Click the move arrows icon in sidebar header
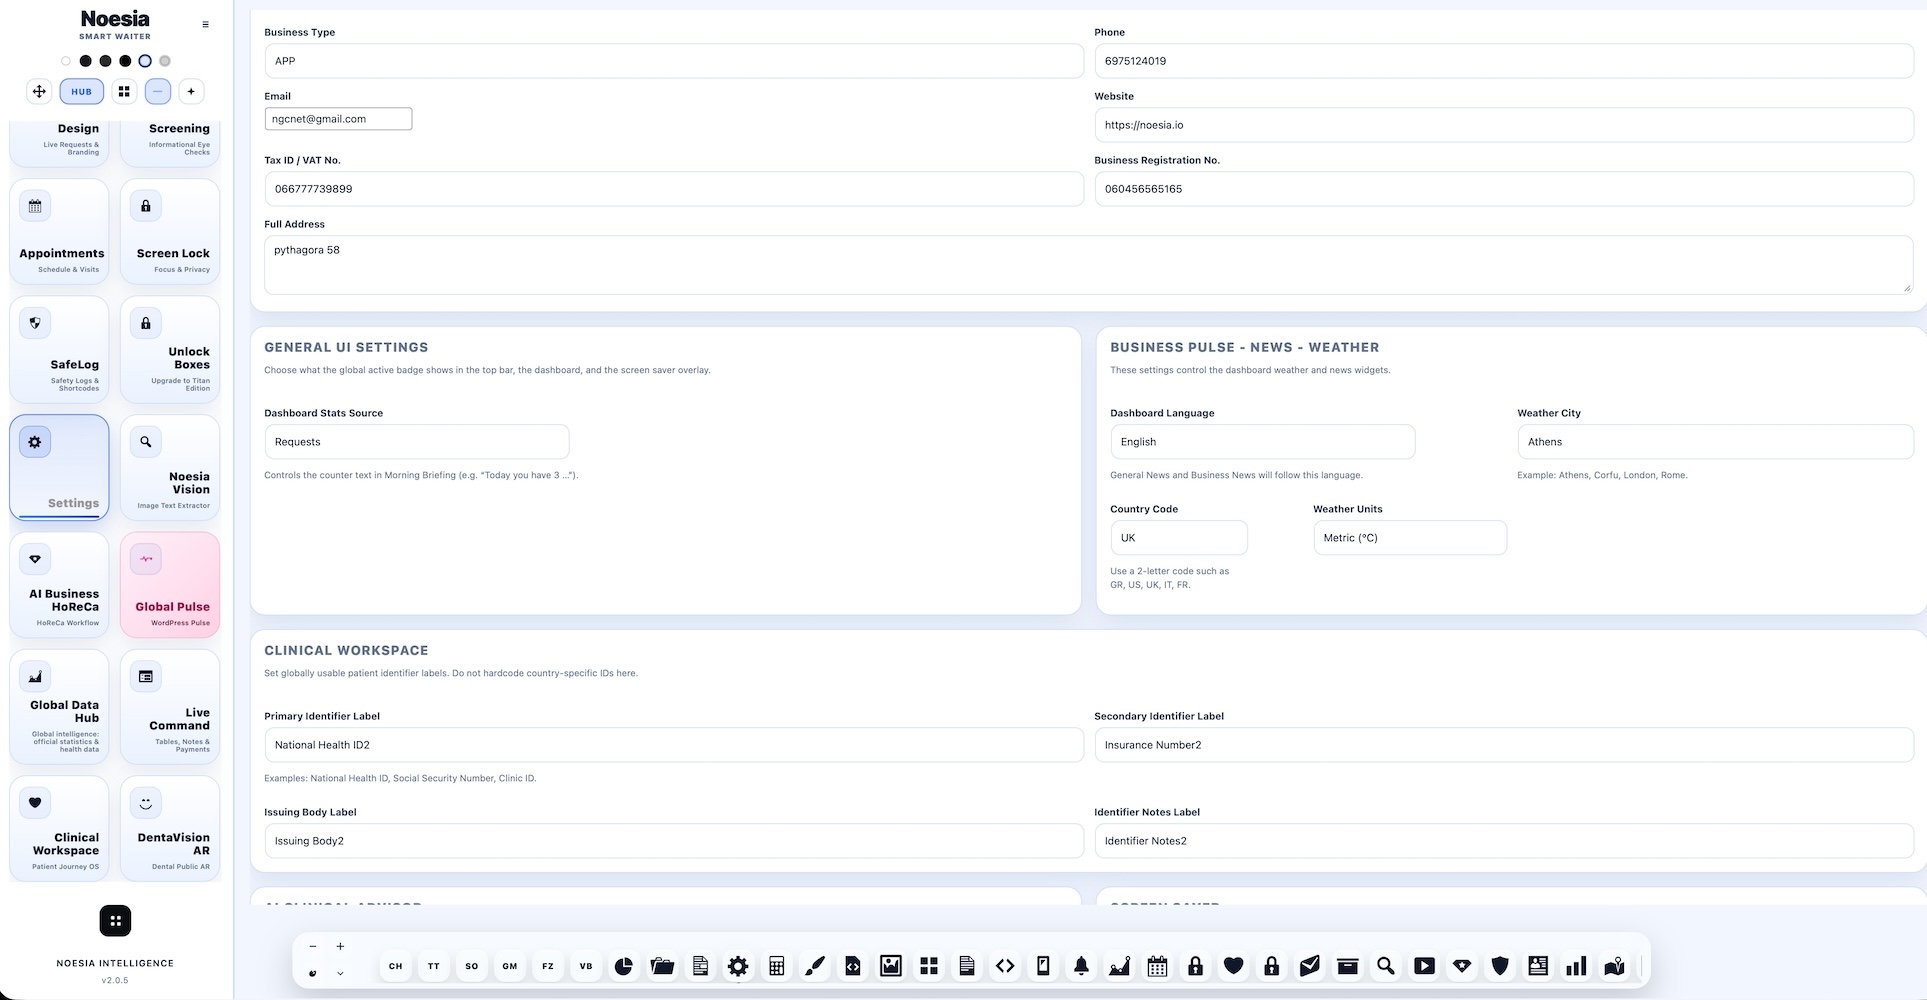 (x=39, y=91)
